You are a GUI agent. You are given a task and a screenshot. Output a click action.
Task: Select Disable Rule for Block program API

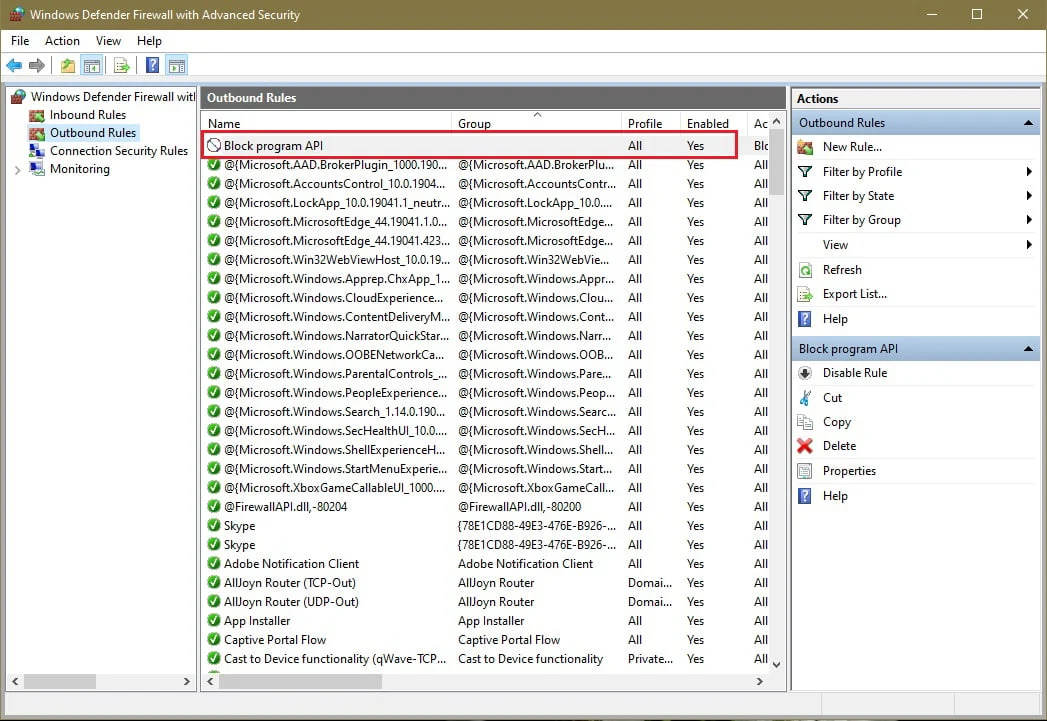[854, 373]
